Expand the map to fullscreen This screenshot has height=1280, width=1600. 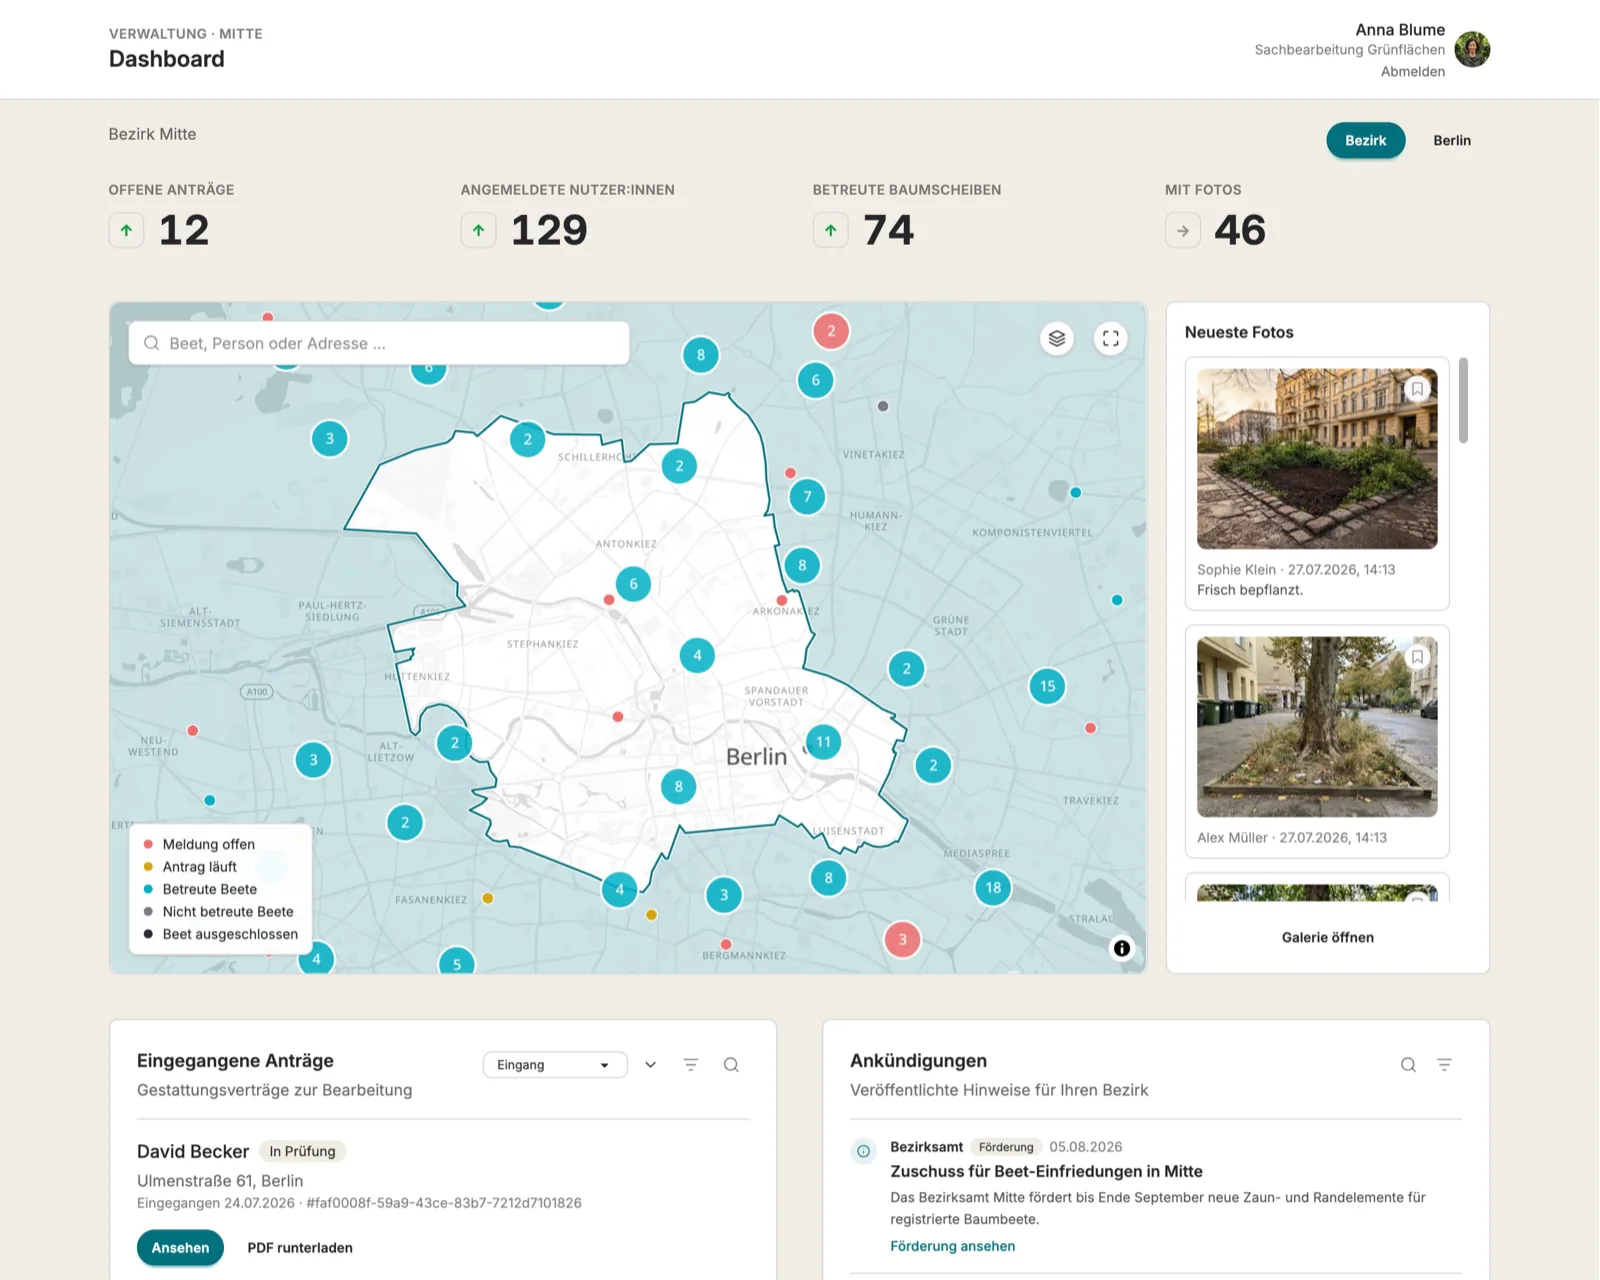(x=1111, y=339)
